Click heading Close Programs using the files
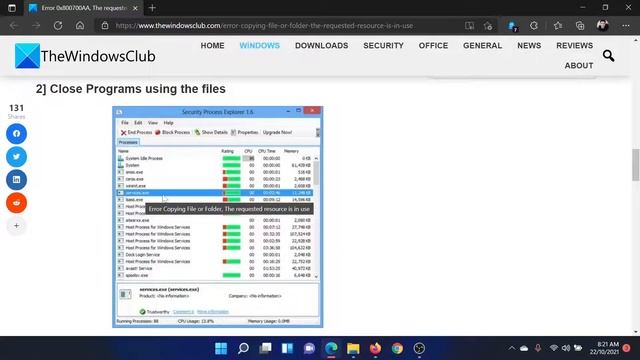640x360 pixels. point(131,89)
